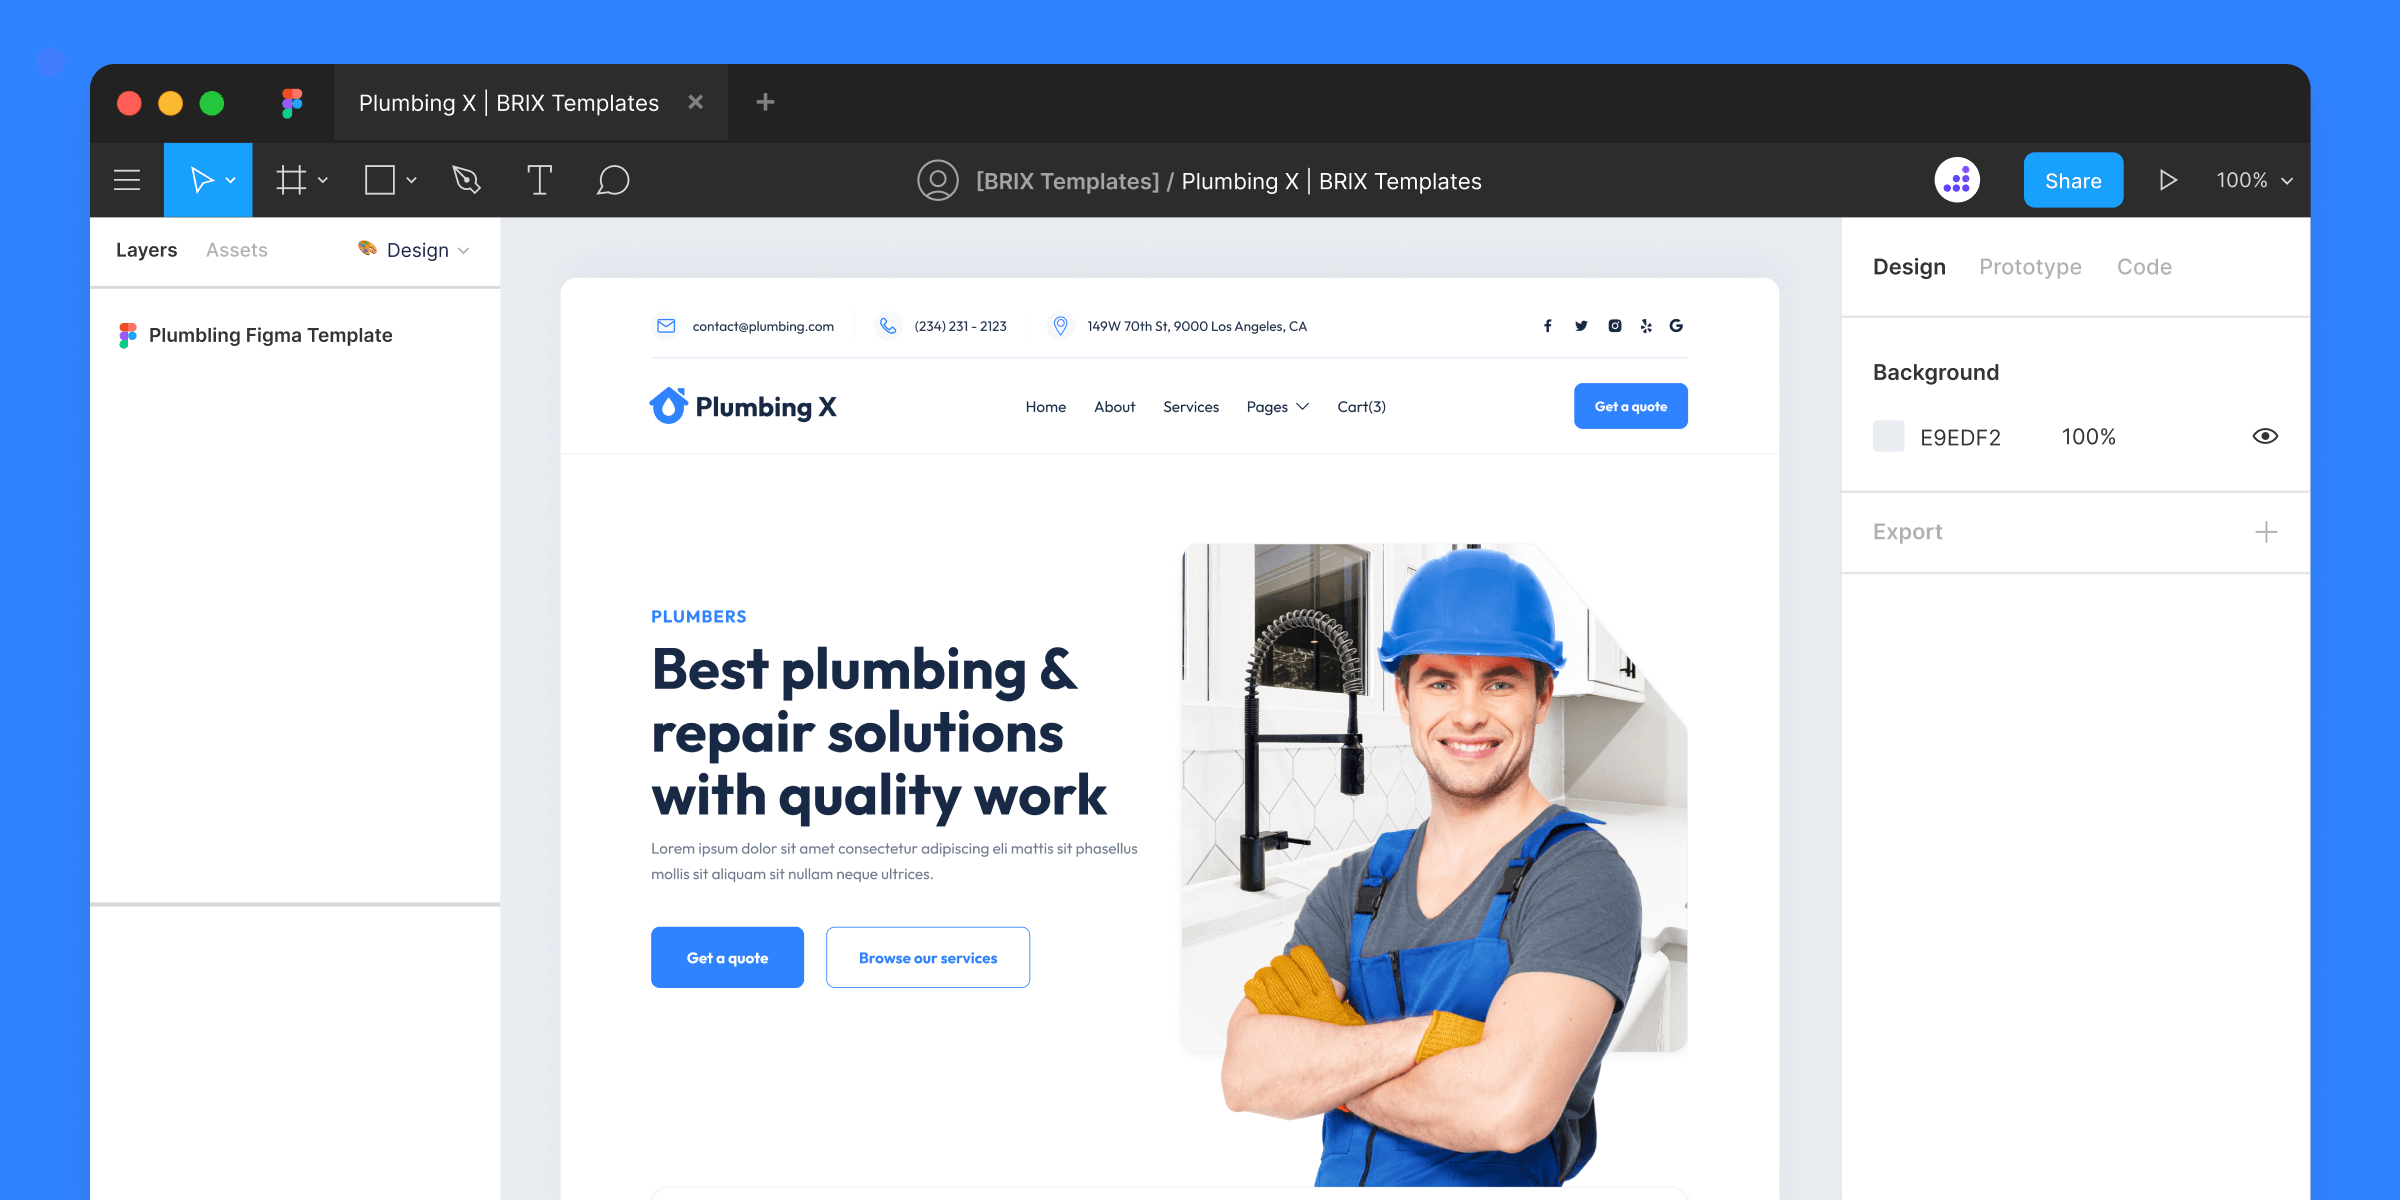This screenshot has width=2400, height=1201.
Task: Click the Figma menu icon
Action: coord(129,179)
